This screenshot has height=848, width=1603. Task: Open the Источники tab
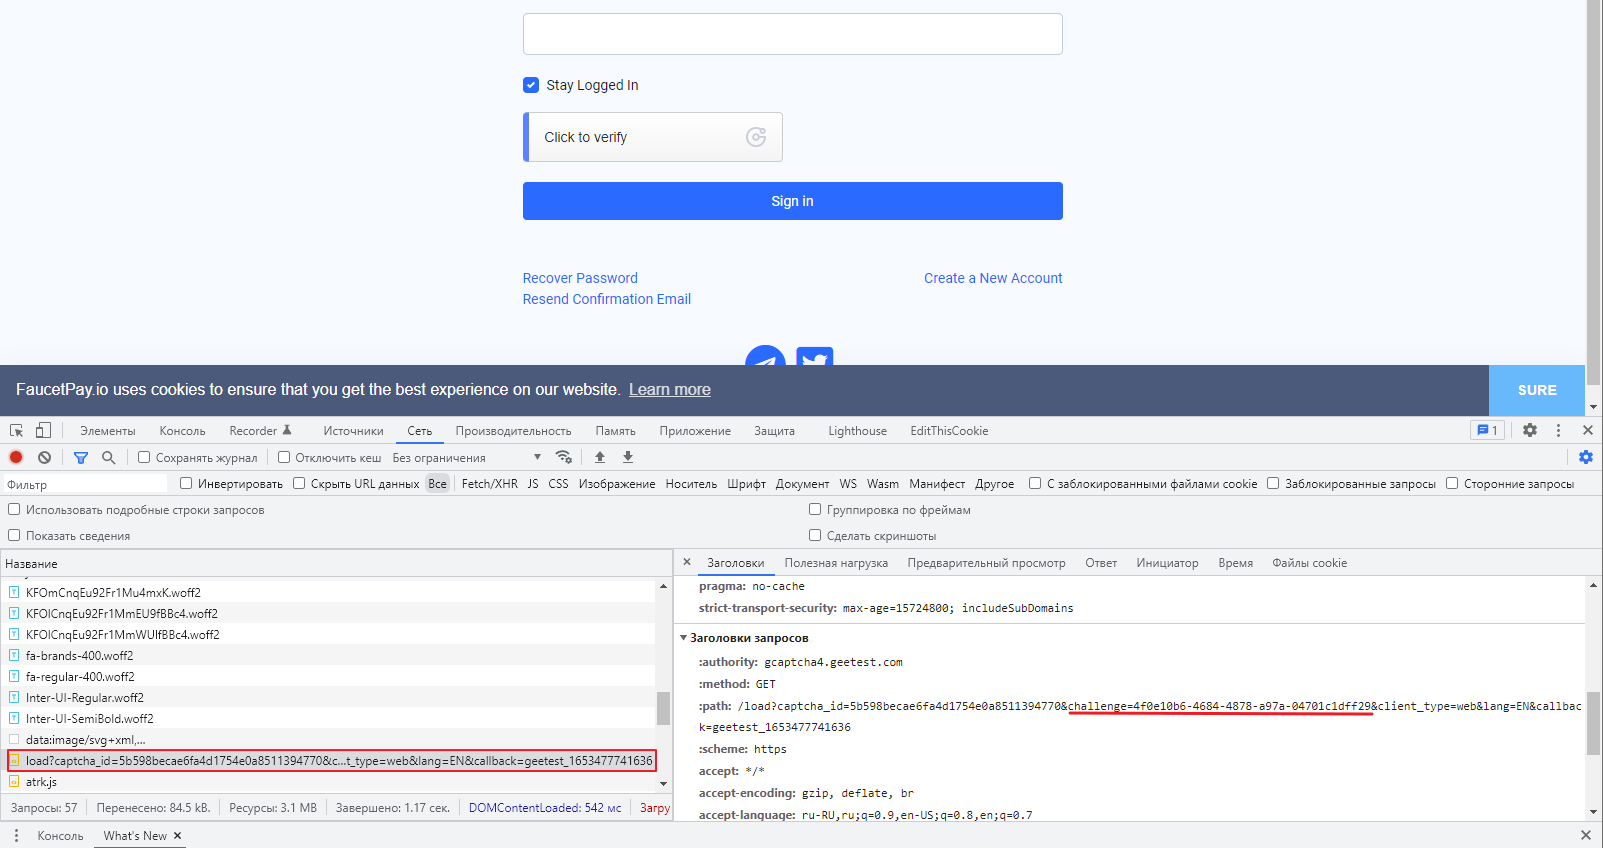tap(353, 431)
